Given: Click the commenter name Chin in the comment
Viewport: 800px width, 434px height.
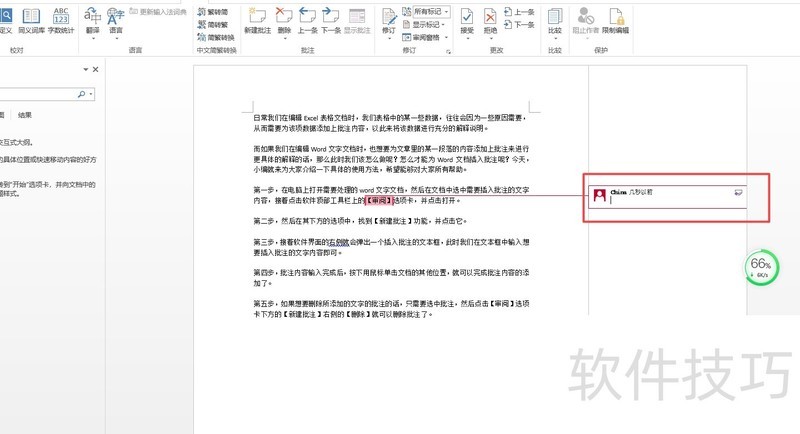Looking at the screenshot, I should pos(618,192).
